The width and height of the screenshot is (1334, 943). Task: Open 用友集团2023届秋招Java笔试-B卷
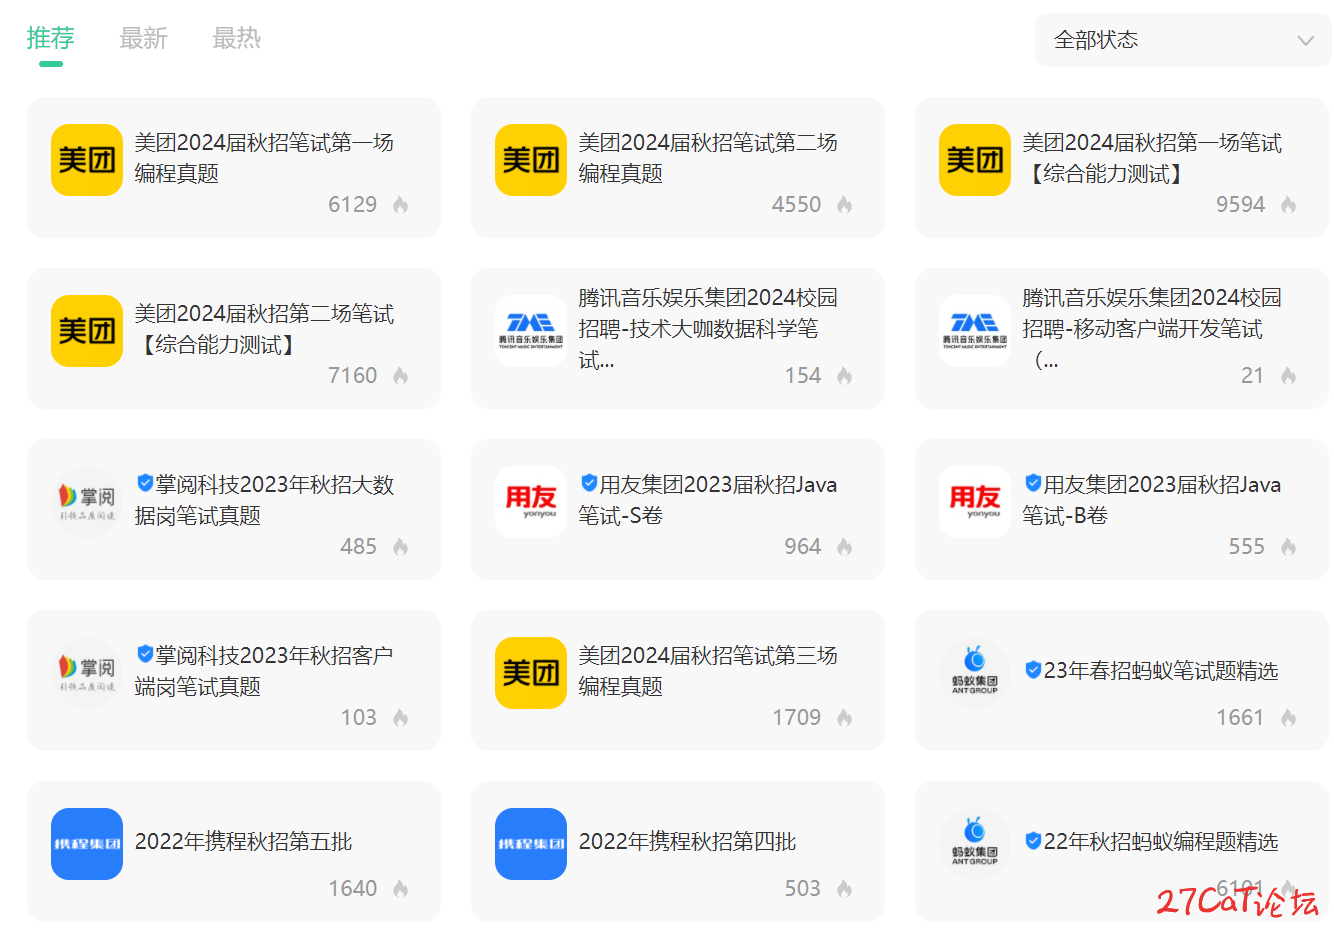coord(1152,500)
